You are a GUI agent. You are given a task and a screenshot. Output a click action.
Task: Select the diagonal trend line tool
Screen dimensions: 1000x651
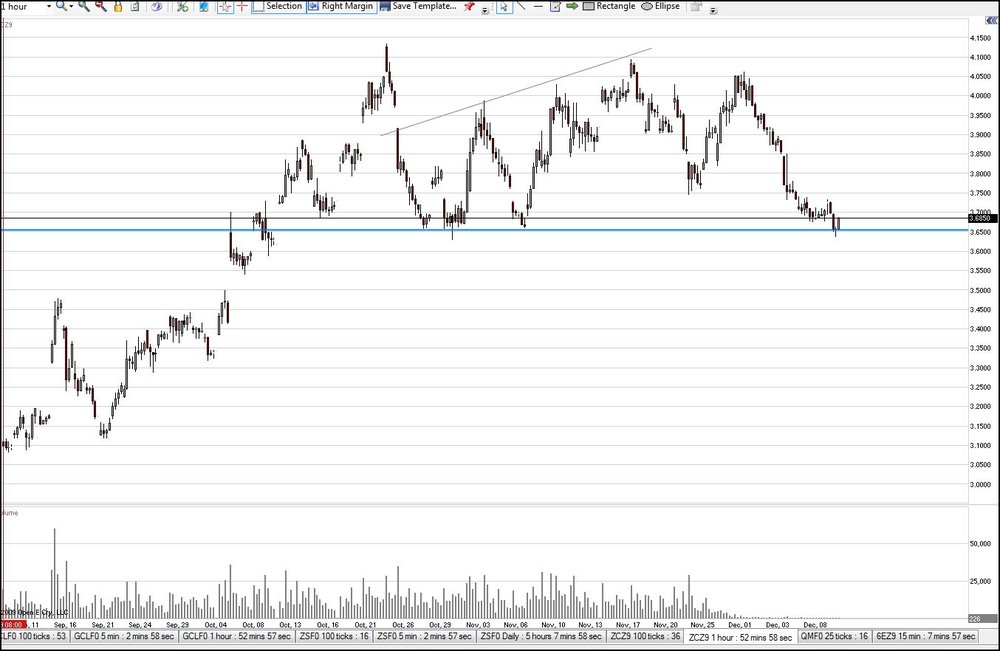pyautogui.click(x=522, y=6)
